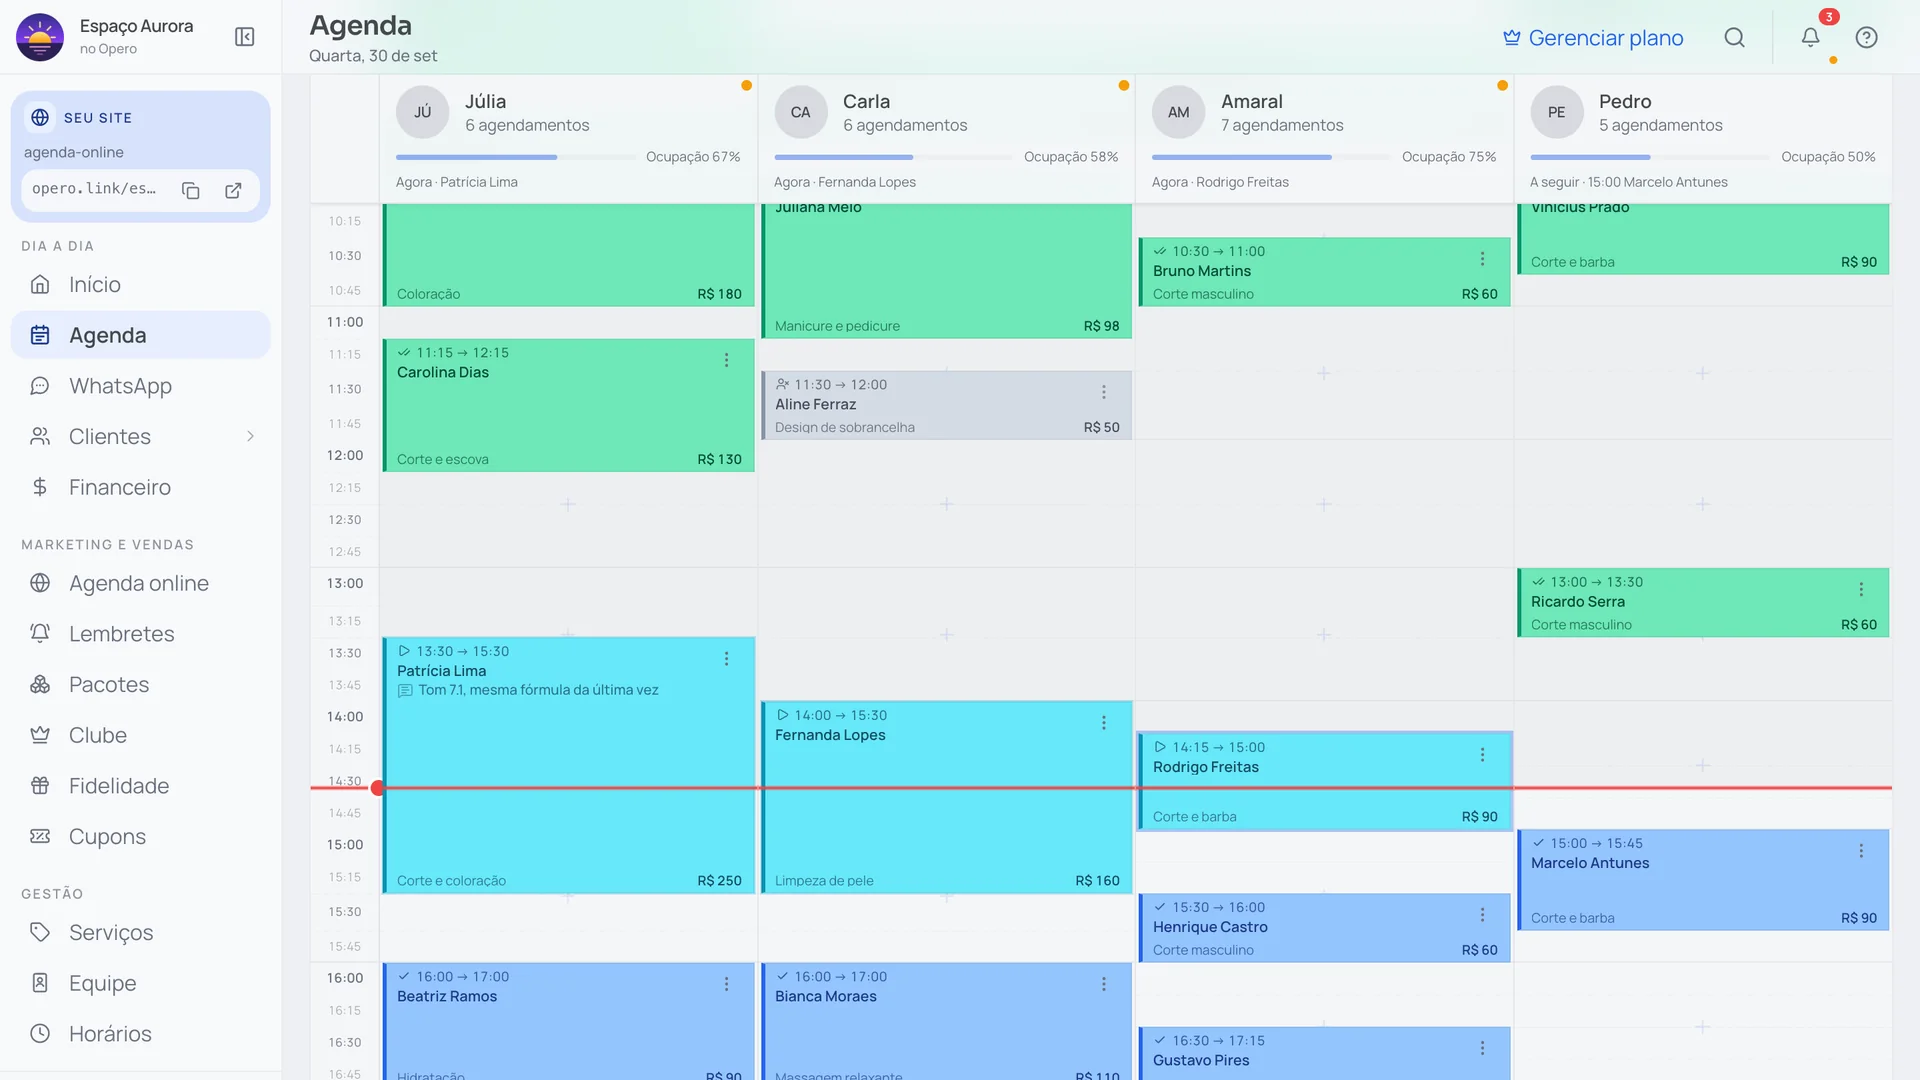The image size is (1920, 1080).
Task: Open Serviços management page
Action: (x=140, y=932)
